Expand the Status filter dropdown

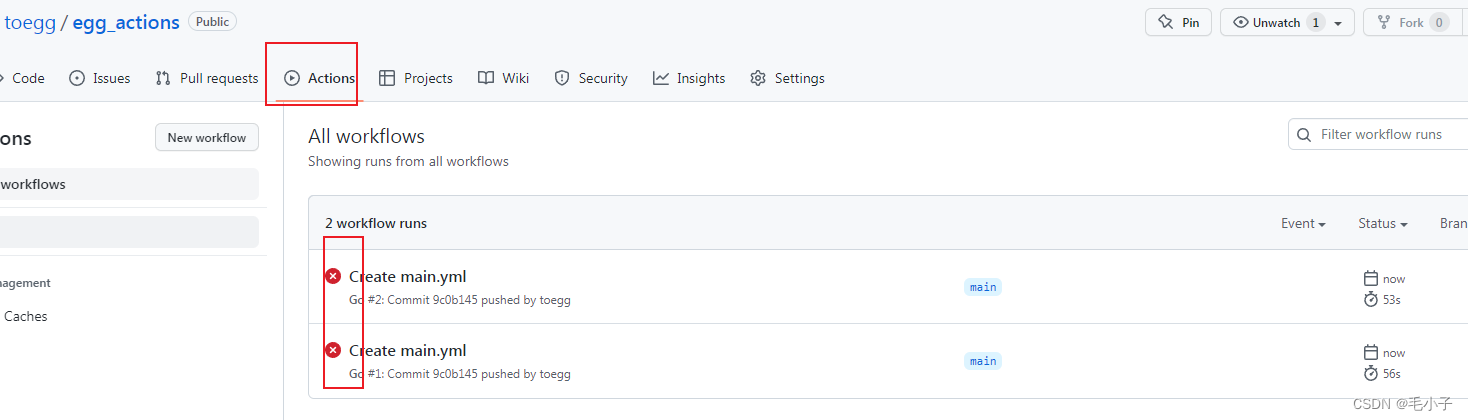click(x=1382, y=223)
